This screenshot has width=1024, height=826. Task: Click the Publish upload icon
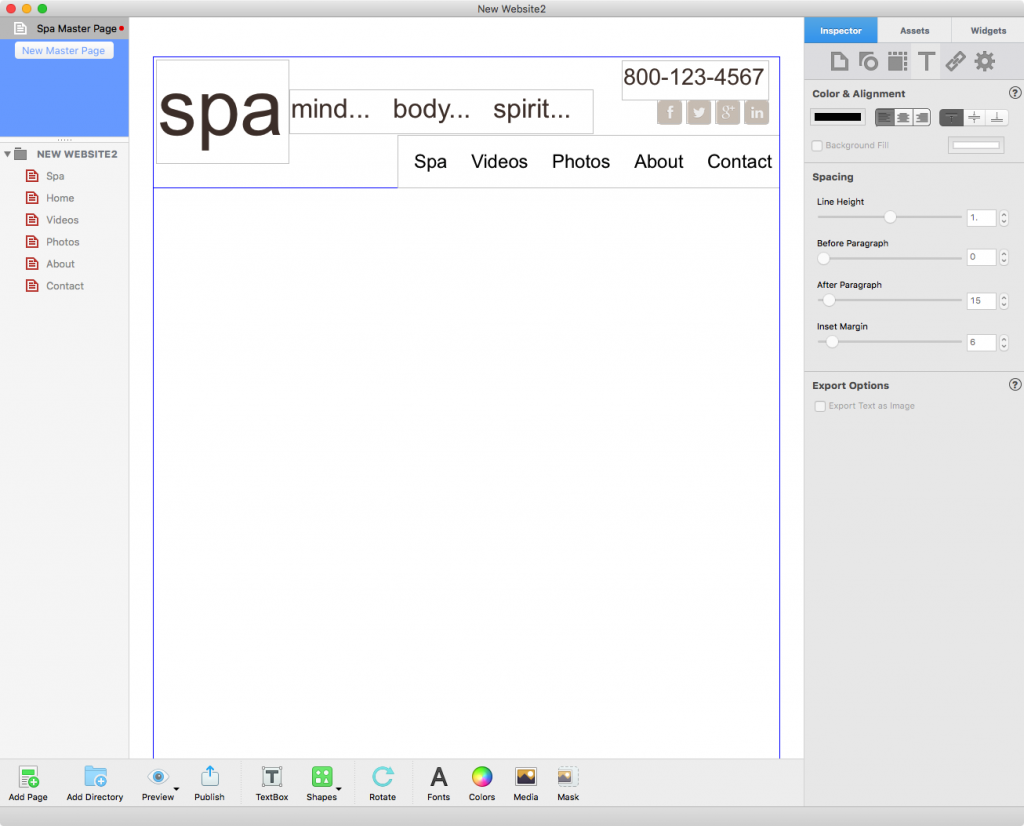click(210, 776)
